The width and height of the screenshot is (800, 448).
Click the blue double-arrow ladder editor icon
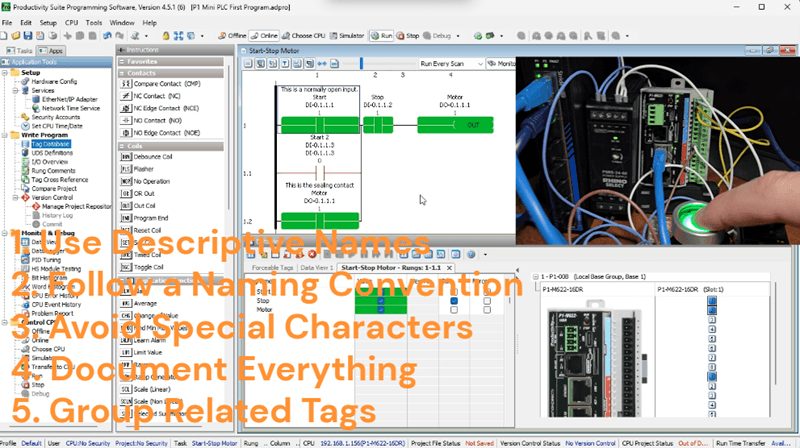322,64
